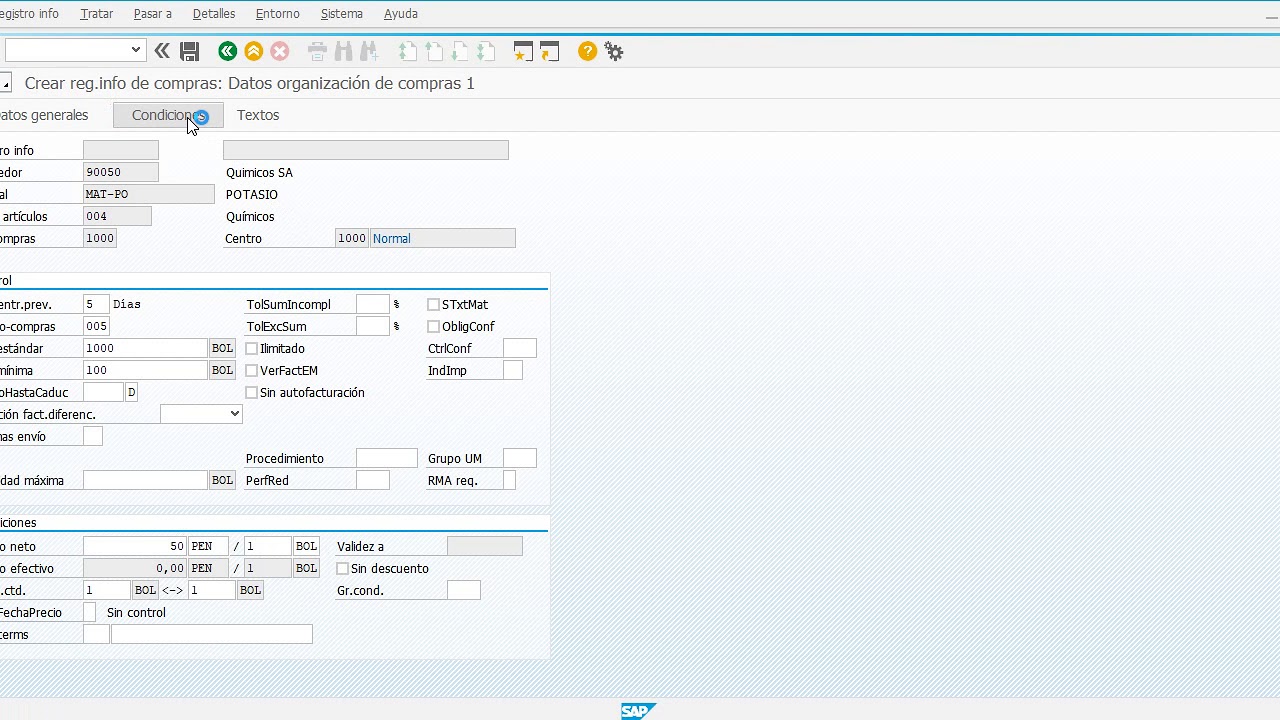Viewport: 1280px width, 720px height.
Task: Click the red Cancel icon
Action: coord(280,51)
